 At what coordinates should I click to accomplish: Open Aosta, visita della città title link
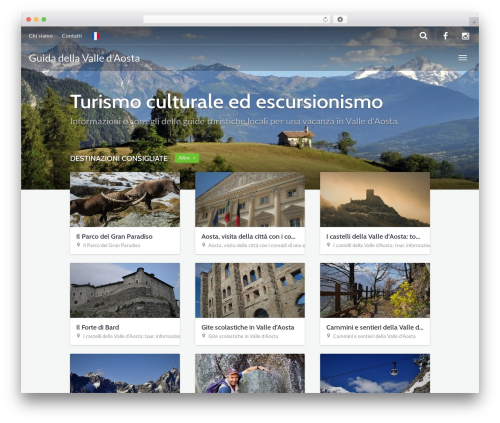click(248, 236)
